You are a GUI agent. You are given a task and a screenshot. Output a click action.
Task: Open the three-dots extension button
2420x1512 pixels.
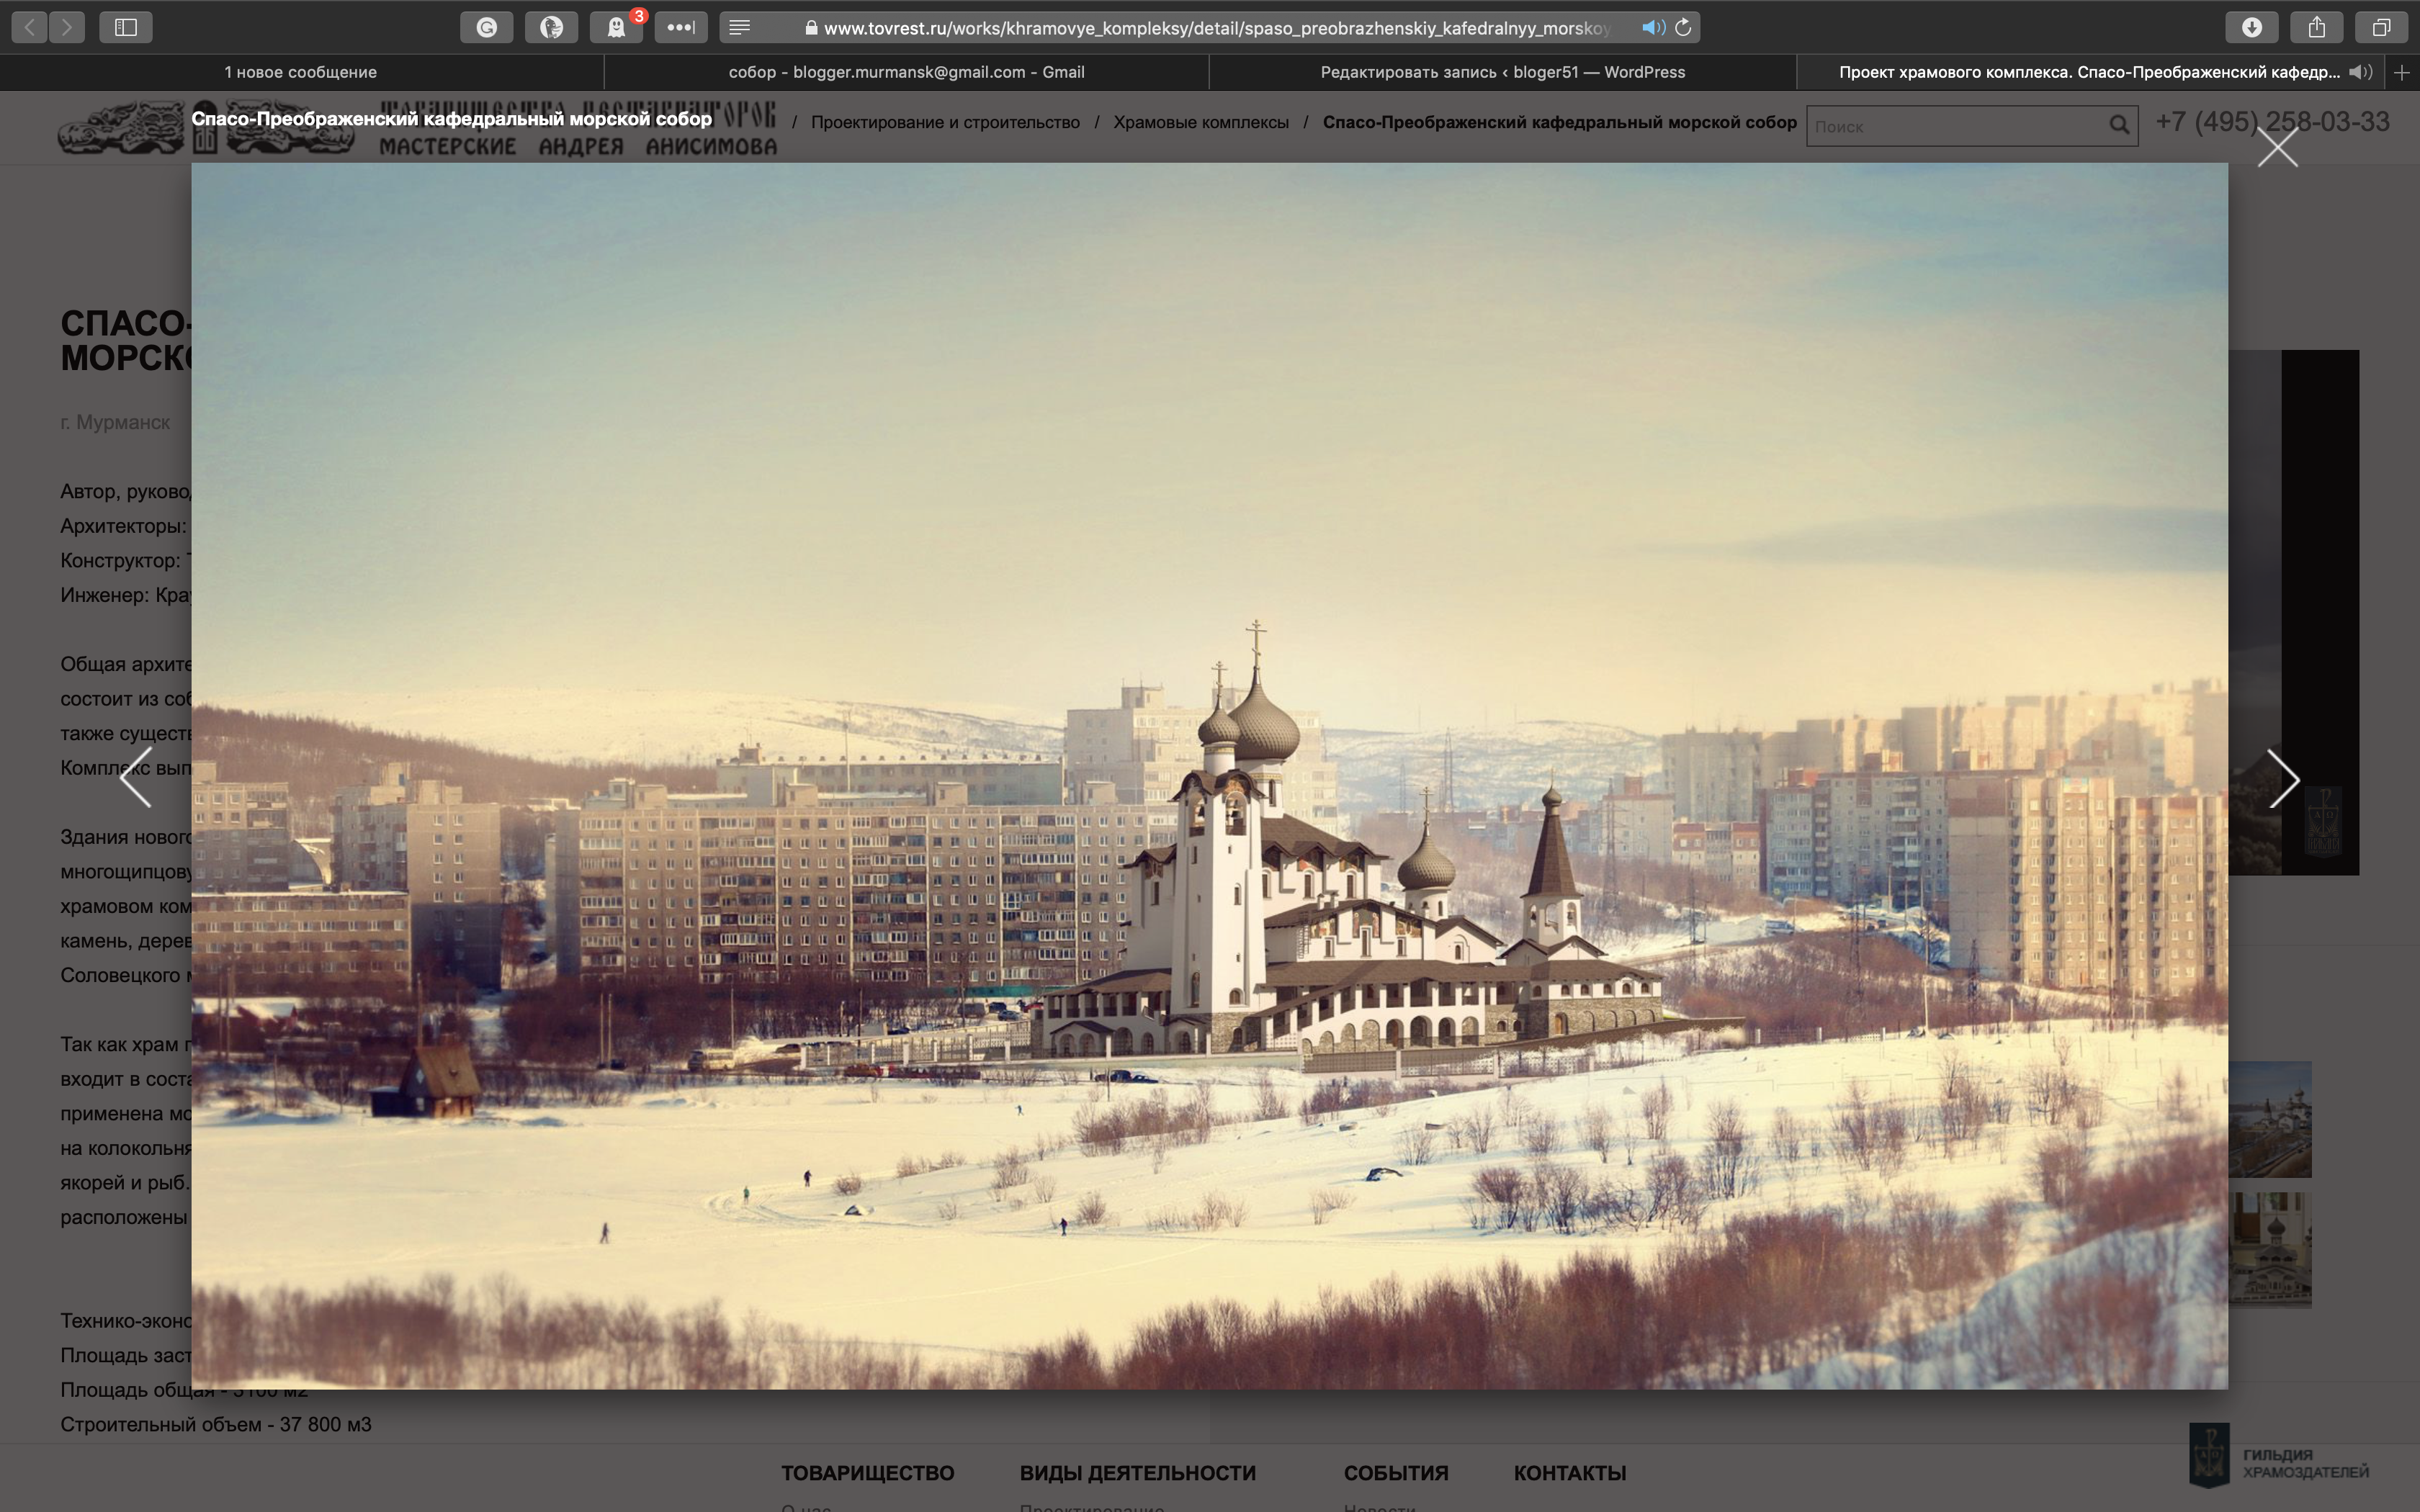coord(681,27)
